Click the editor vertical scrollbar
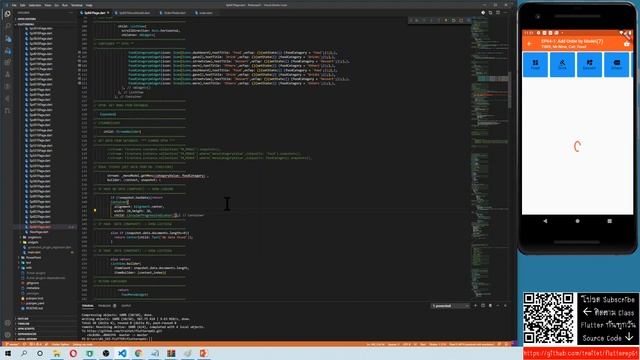The width and height of the screenshot is (640, 360). coord(510,91)
